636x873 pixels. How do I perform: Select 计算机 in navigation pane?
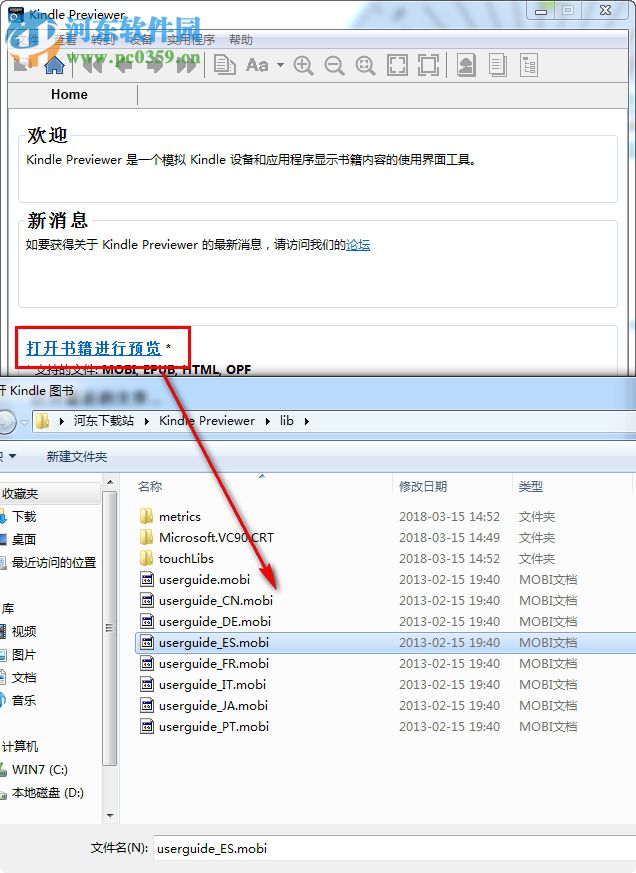point(20,747)
